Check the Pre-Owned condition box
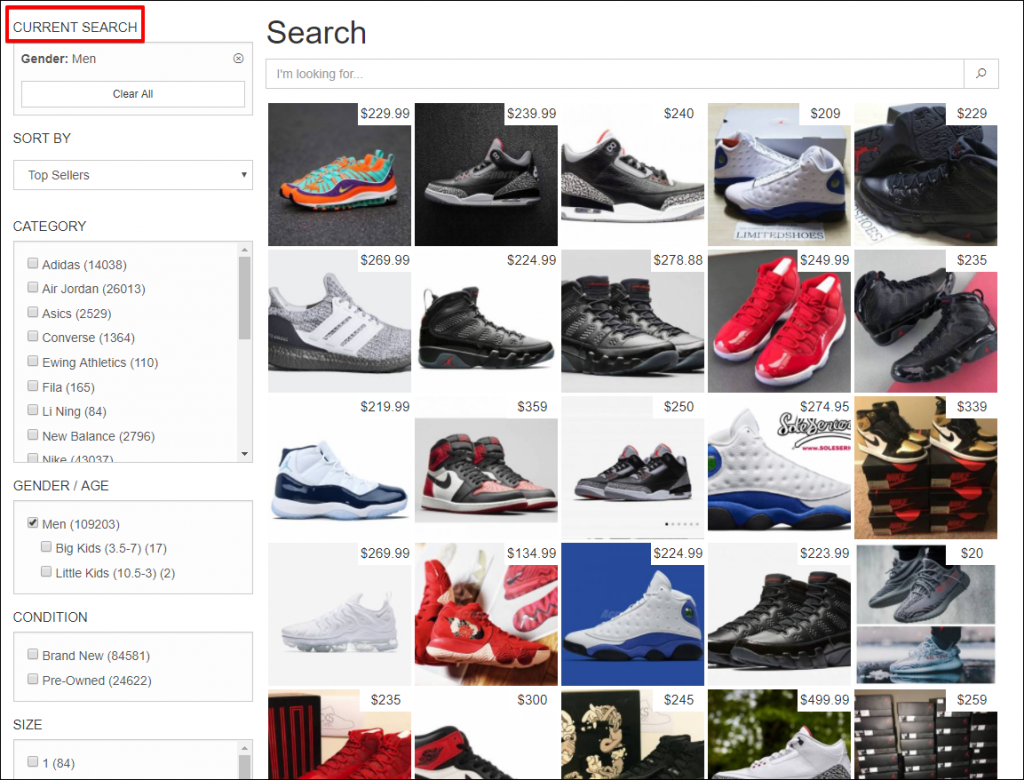This screenshot has width=1024, height=780. 32,679
